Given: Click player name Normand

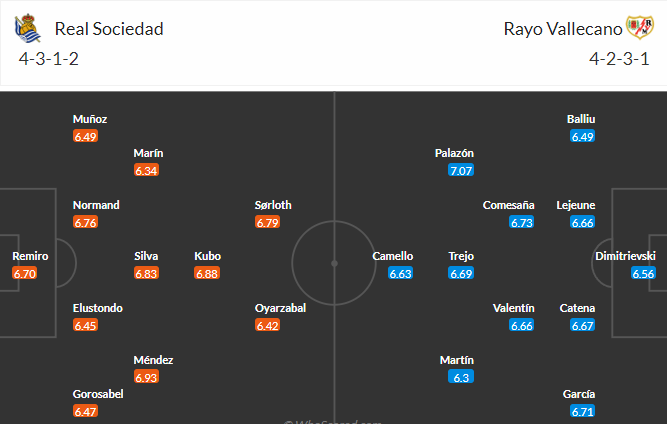Looking at the screenshot, I should pos(96,205).
